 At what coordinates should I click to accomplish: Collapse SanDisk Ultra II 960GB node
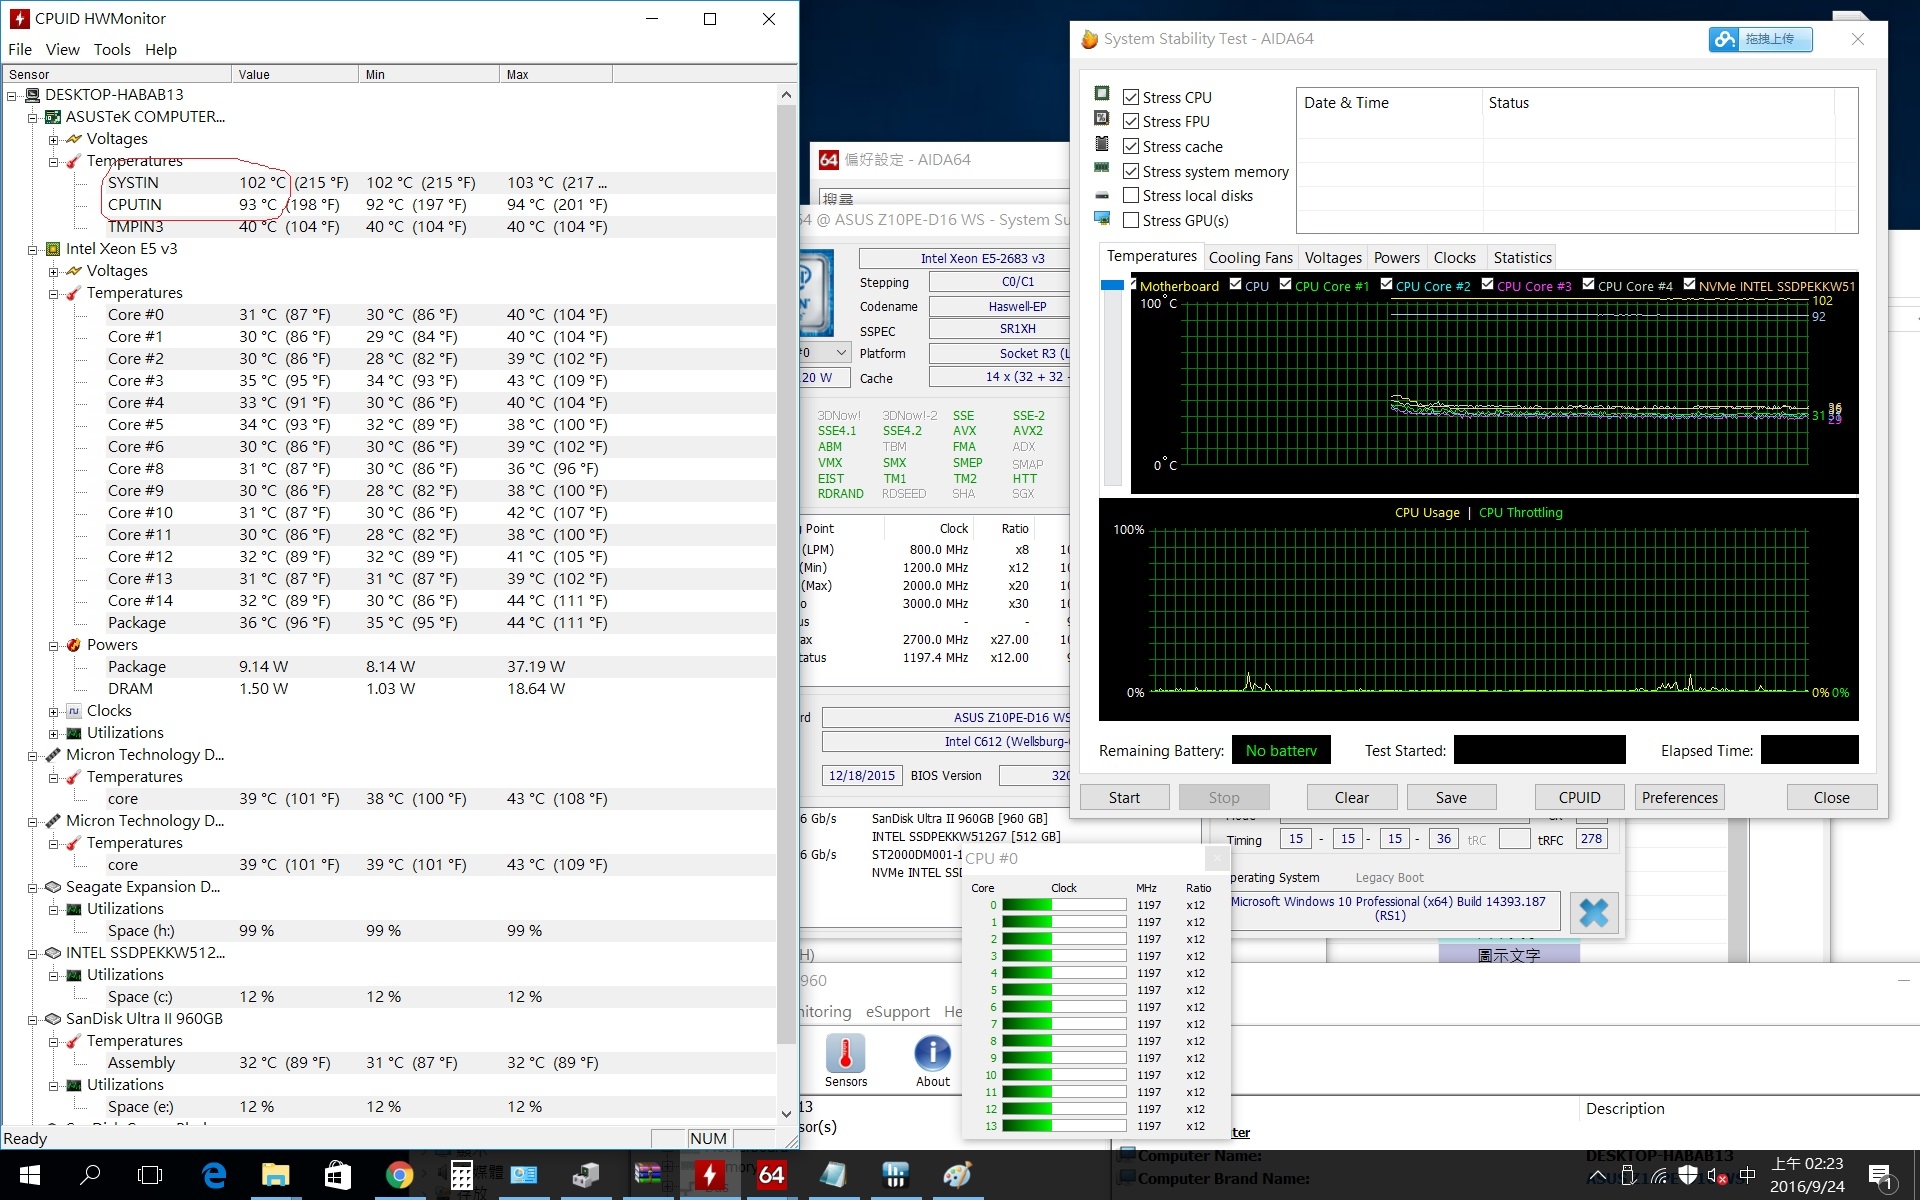(x=33, y=1019)
